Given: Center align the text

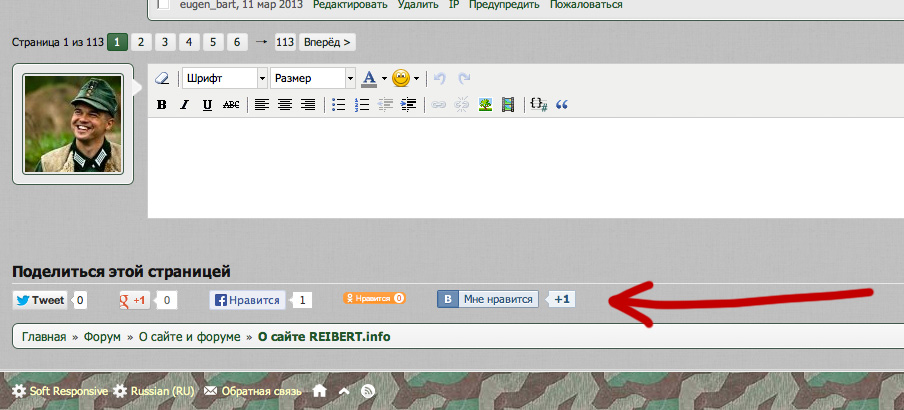Looking at the screenshot, I should pyautogui.click(x=285, y=104).
